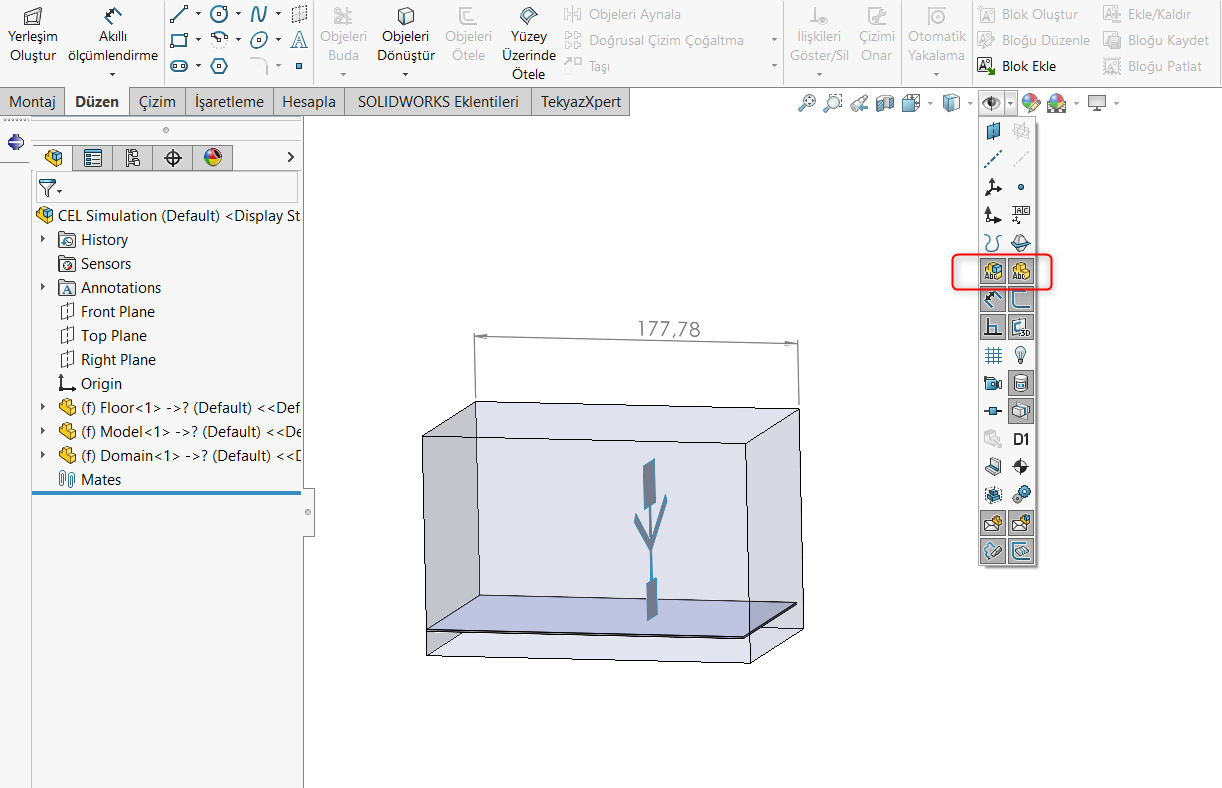The width and height of the screenshot is (1222, 788).
Task: Click Zoom to Fit icon
Action: pyautogui.click(x=807, y=103)
